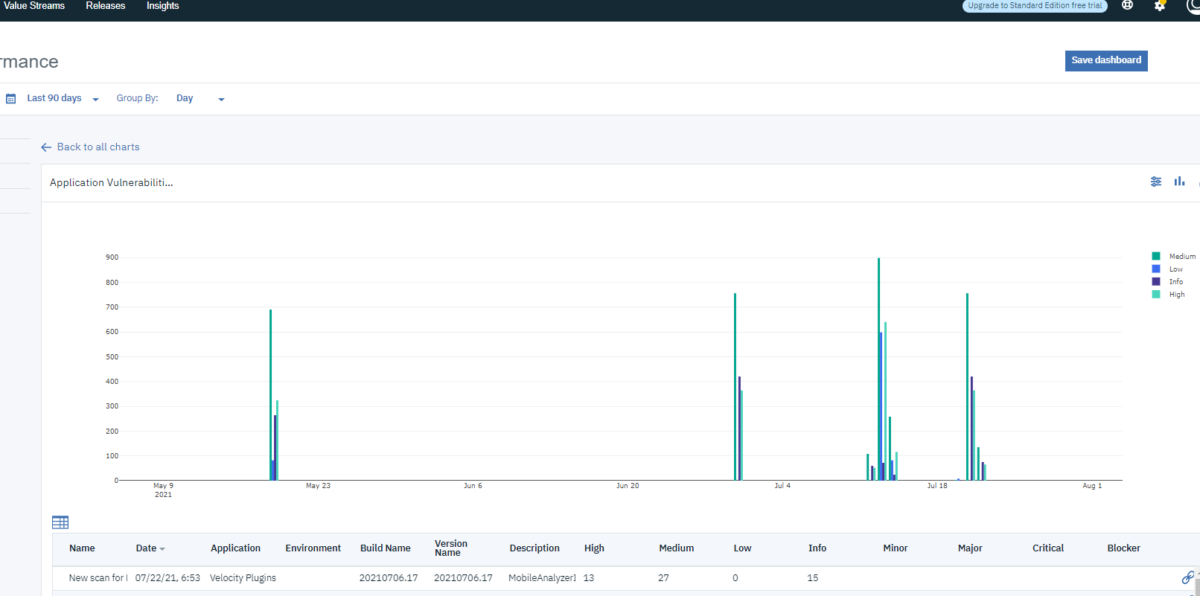Click the table view grid icon
This screenshot has height=596, width=1200.
60,522
